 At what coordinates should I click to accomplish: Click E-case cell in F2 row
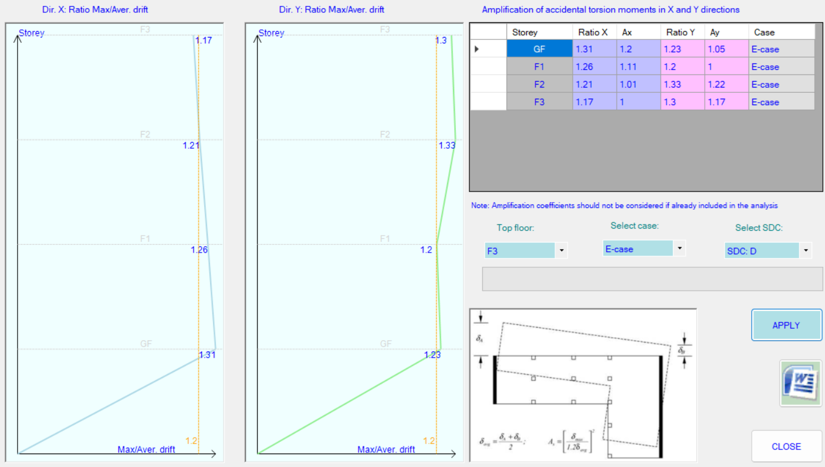pos(781,84)
